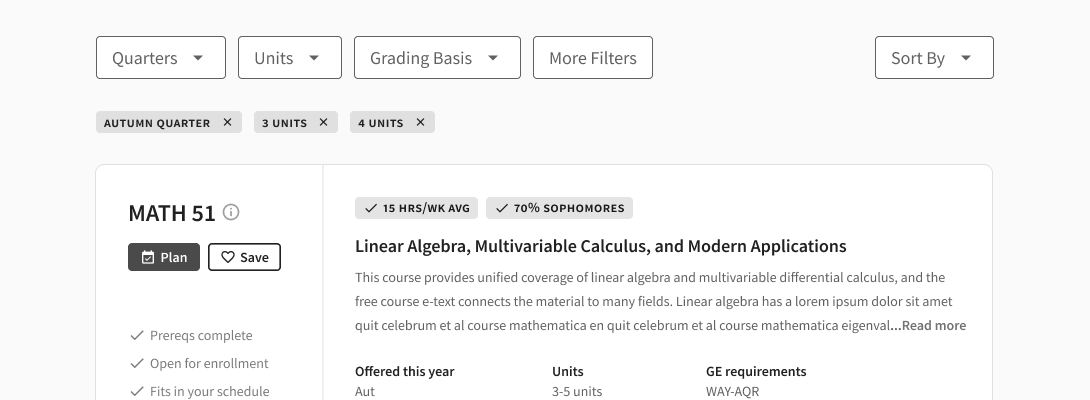Remove the 3 Units filter chip

tap(323, 122)
